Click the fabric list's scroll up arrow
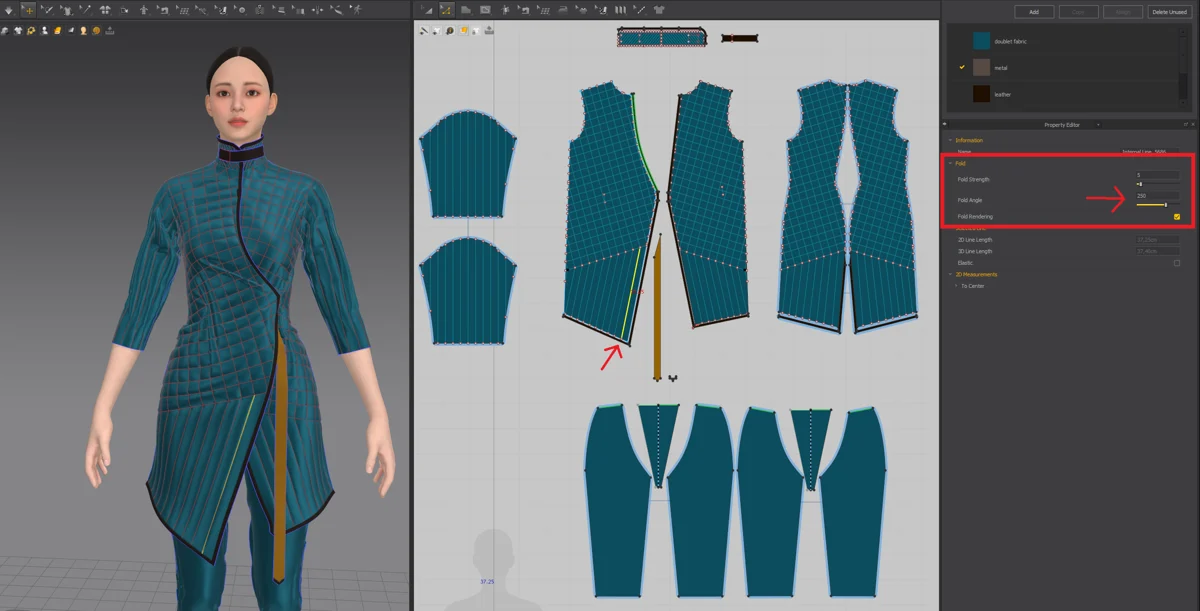 click(1183, 32)
